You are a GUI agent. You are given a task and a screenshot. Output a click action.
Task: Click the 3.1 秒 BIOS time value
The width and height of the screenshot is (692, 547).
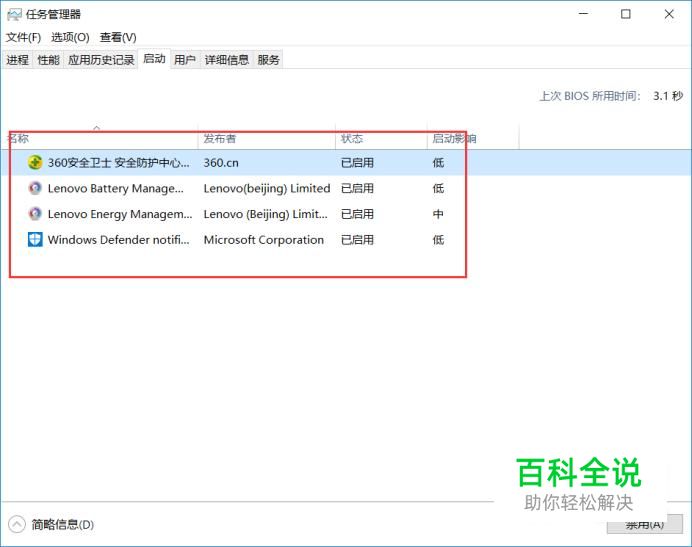pos(668,96)
